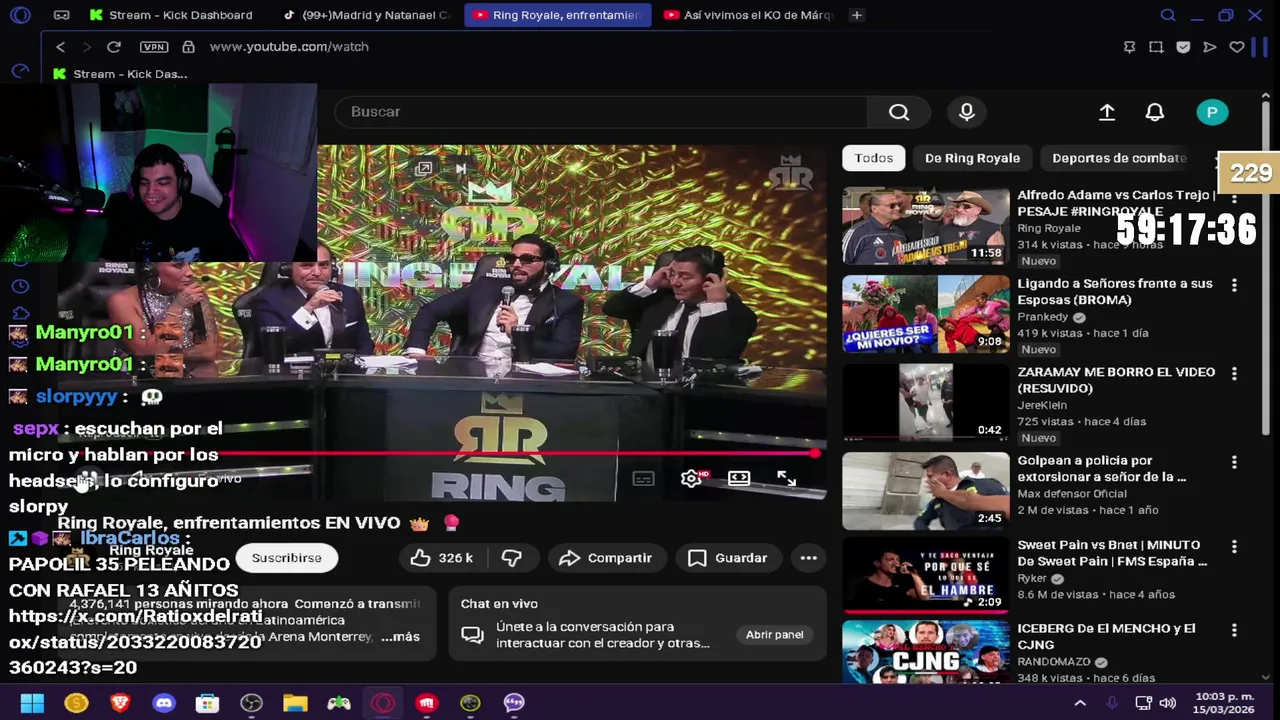The height and width of the screenshot is (720, 1280).
Task: Open Windows Start menu
Action: 32,703
